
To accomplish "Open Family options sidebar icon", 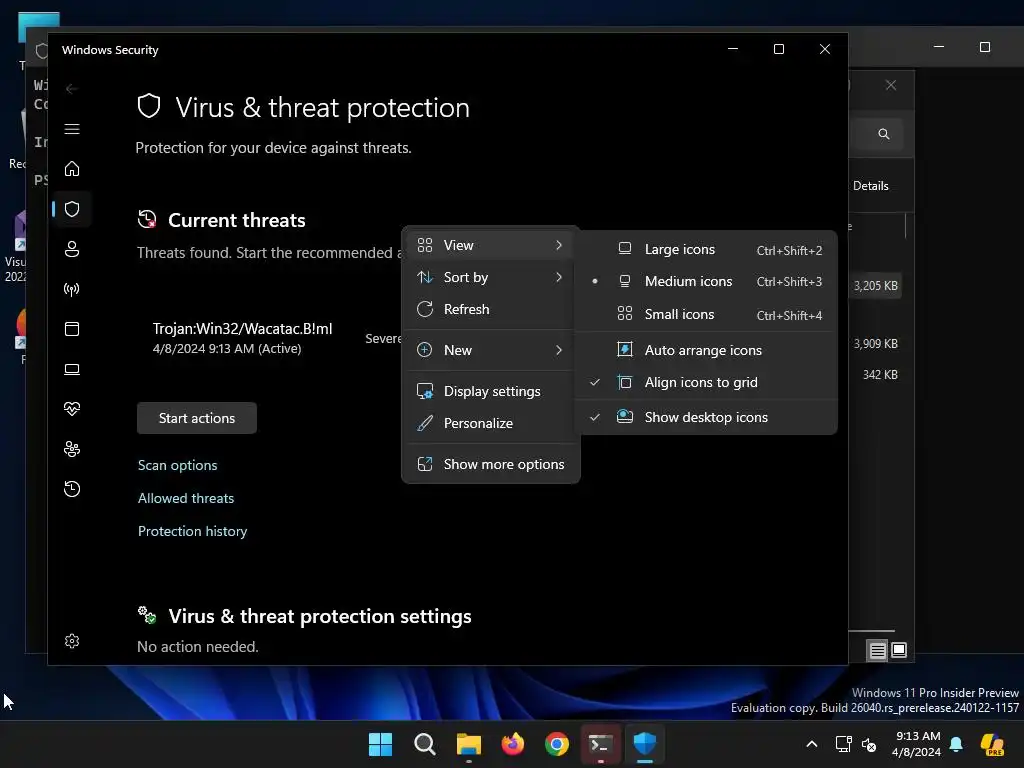I will pos(72,449).
